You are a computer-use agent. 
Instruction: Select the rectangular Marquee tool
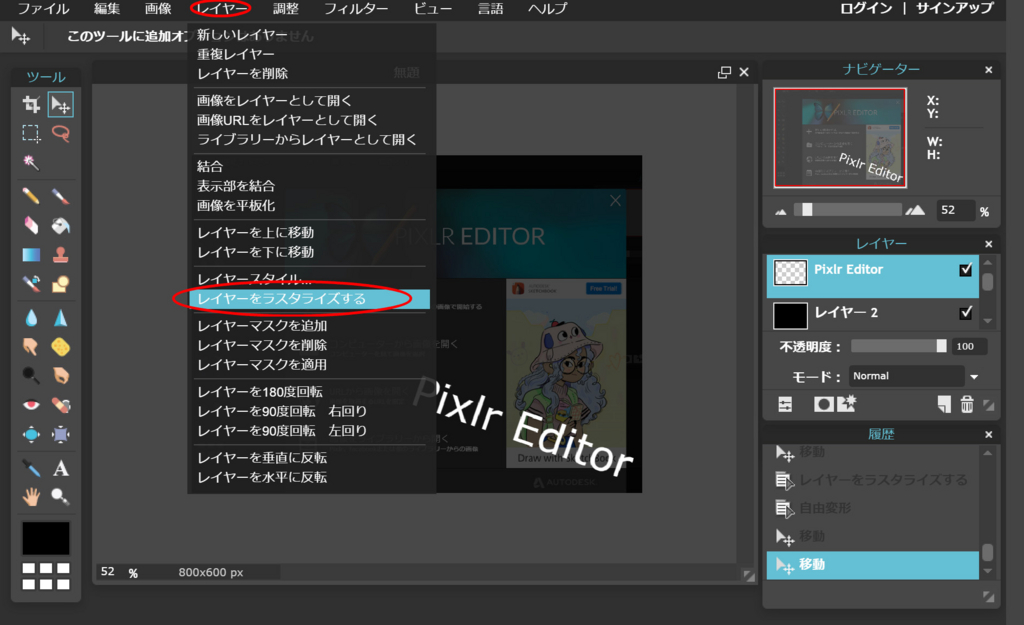31,133
